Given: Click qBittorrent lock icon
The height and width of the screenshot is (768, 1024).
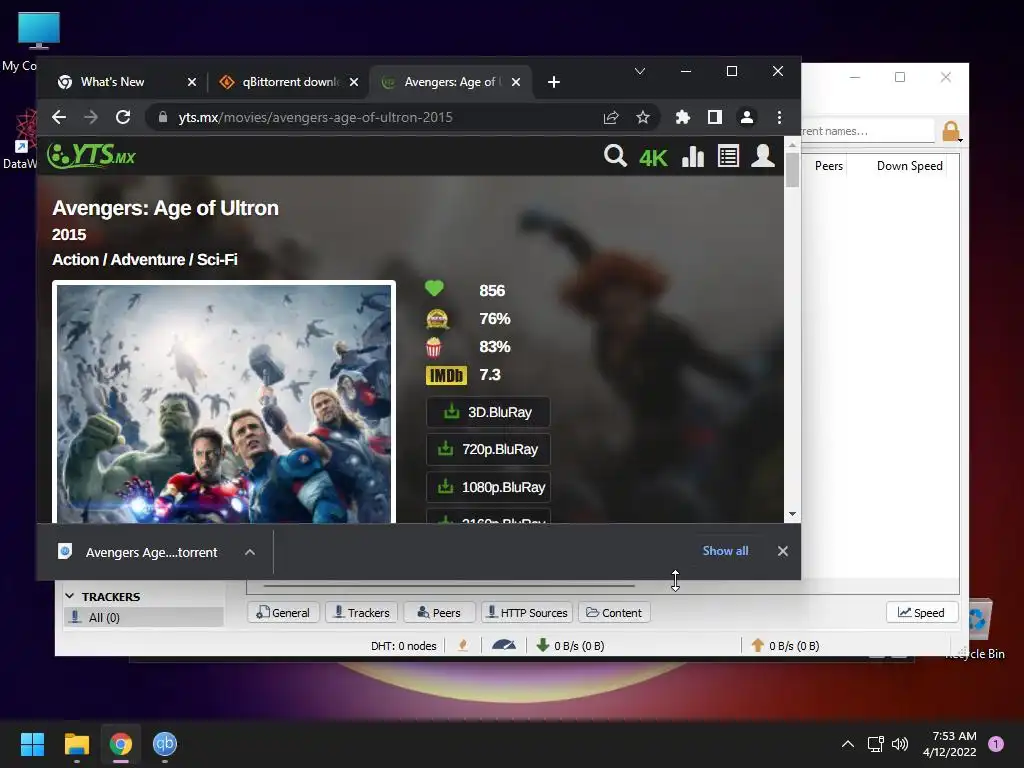Looking at the screenshot, I should pyautogui.click(x=951, y=131).
